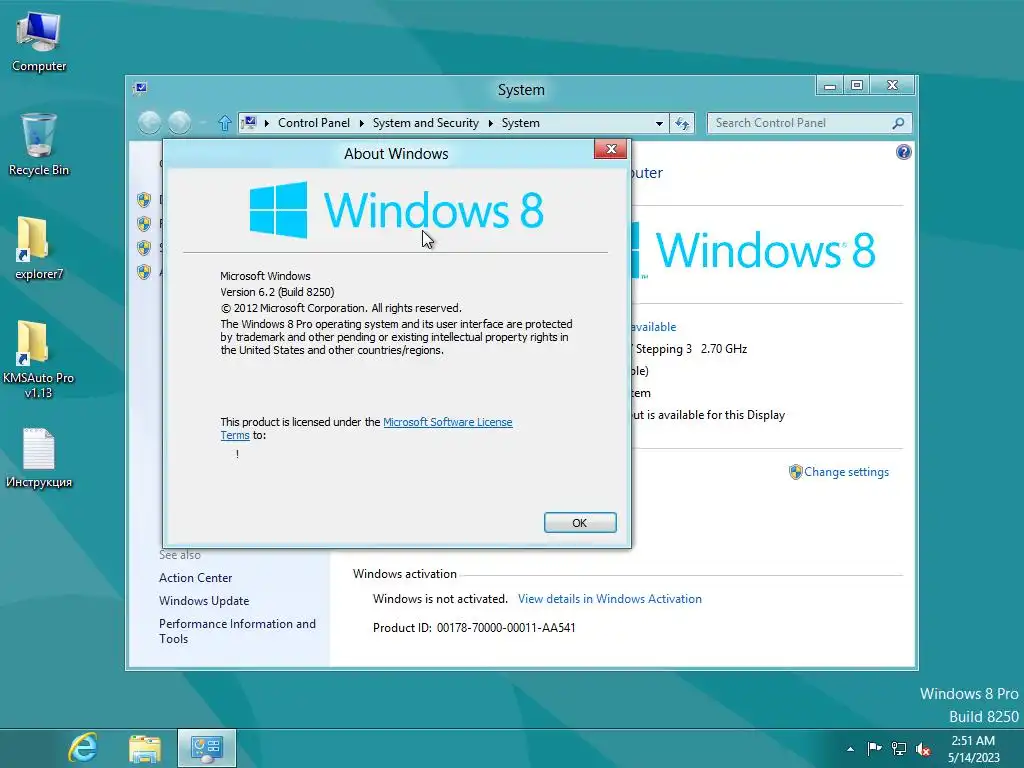Click the Control Panel taskbar button
The image size is (1024, 768).
(x=206, y=748)
